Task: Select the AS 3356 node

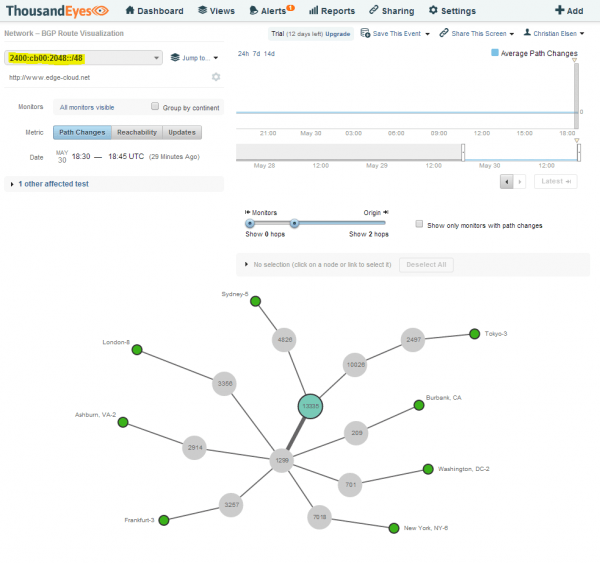Action: point(225,383)
